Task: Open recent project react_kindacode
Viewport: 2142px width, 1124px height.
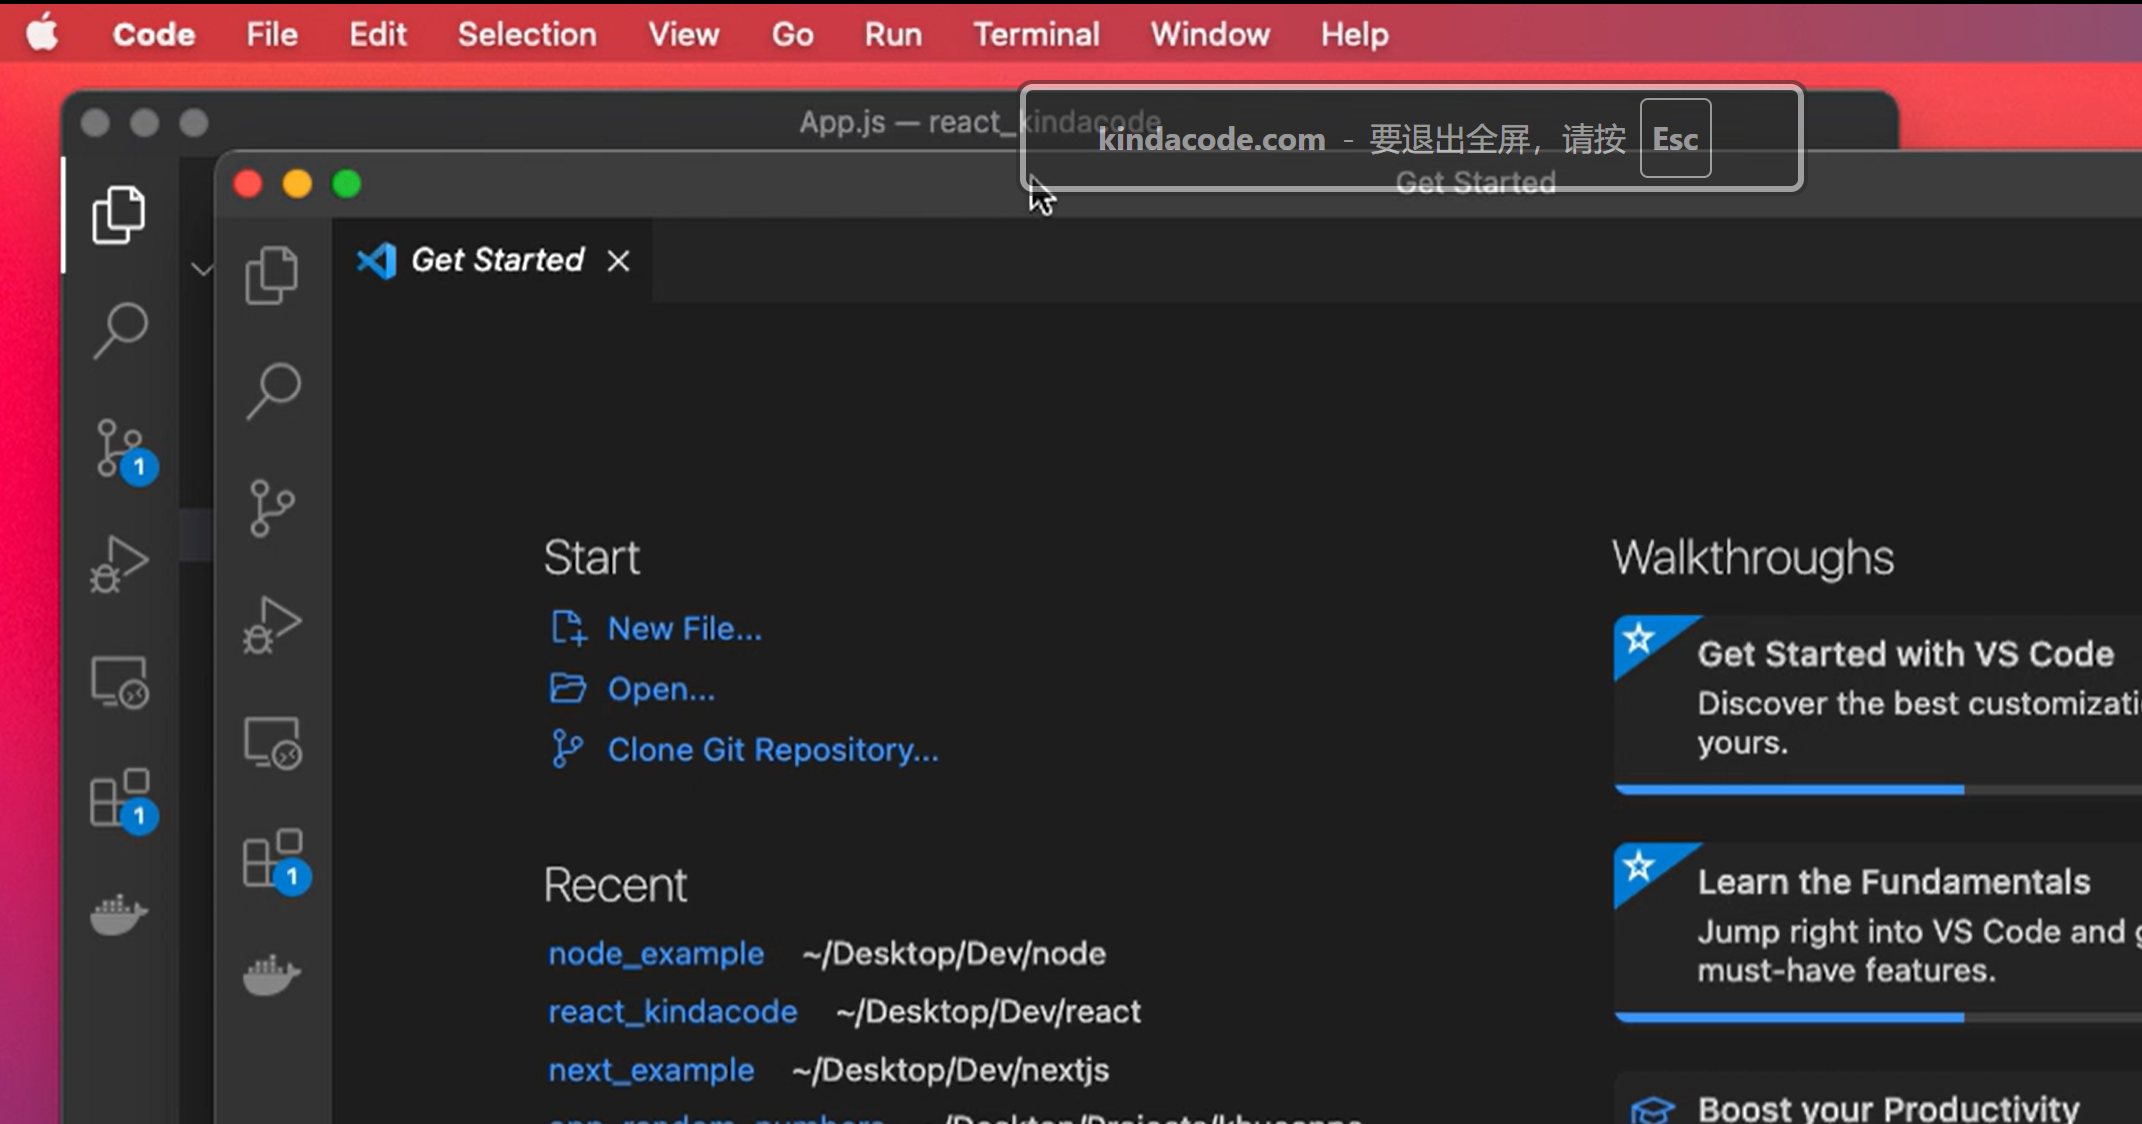Action: pyautogui.click(x=673, y=1011)
